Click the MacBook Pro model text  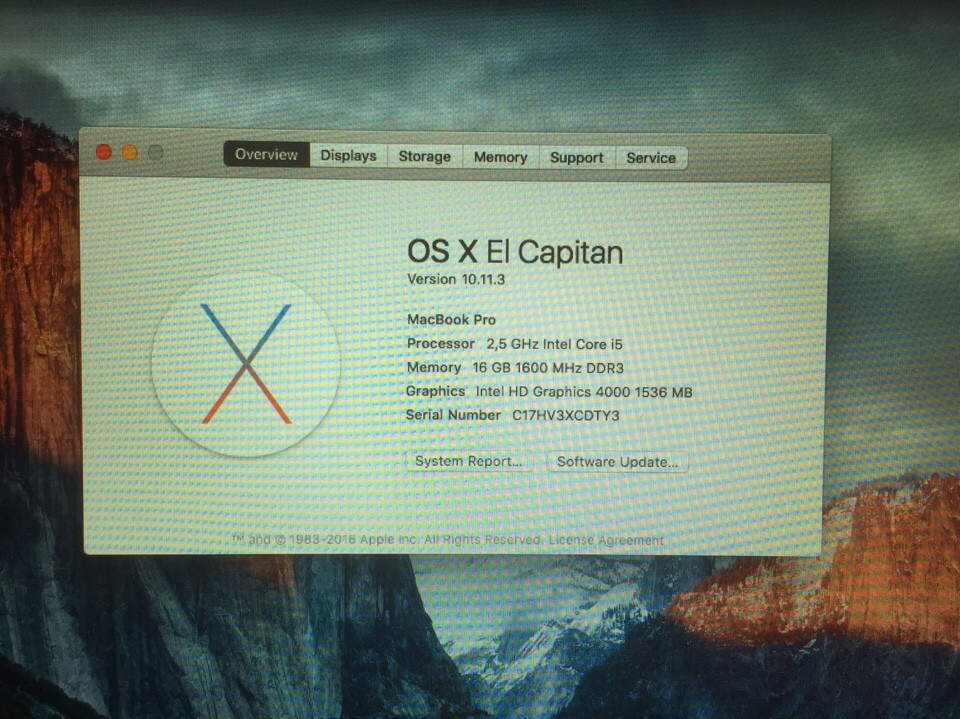click(451, 319)
